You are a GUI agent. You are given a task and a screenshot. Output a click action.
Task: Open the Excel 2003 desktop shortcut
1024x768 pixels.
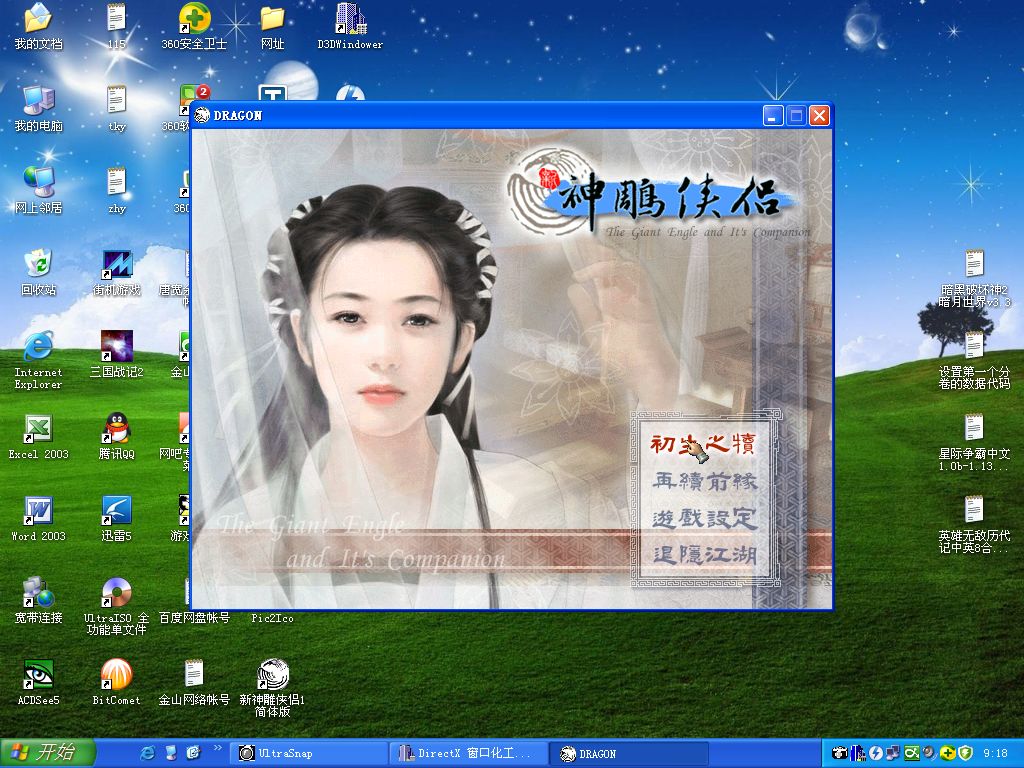(39, 437)
